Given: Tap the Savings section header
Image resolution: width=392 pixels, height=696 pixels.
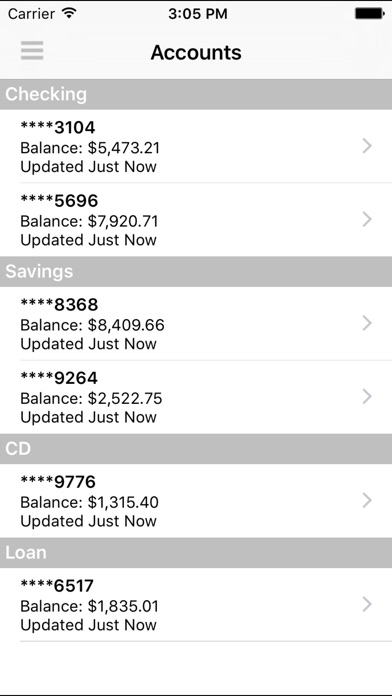Looking at the screenshot, I should [x=196, y=271].
